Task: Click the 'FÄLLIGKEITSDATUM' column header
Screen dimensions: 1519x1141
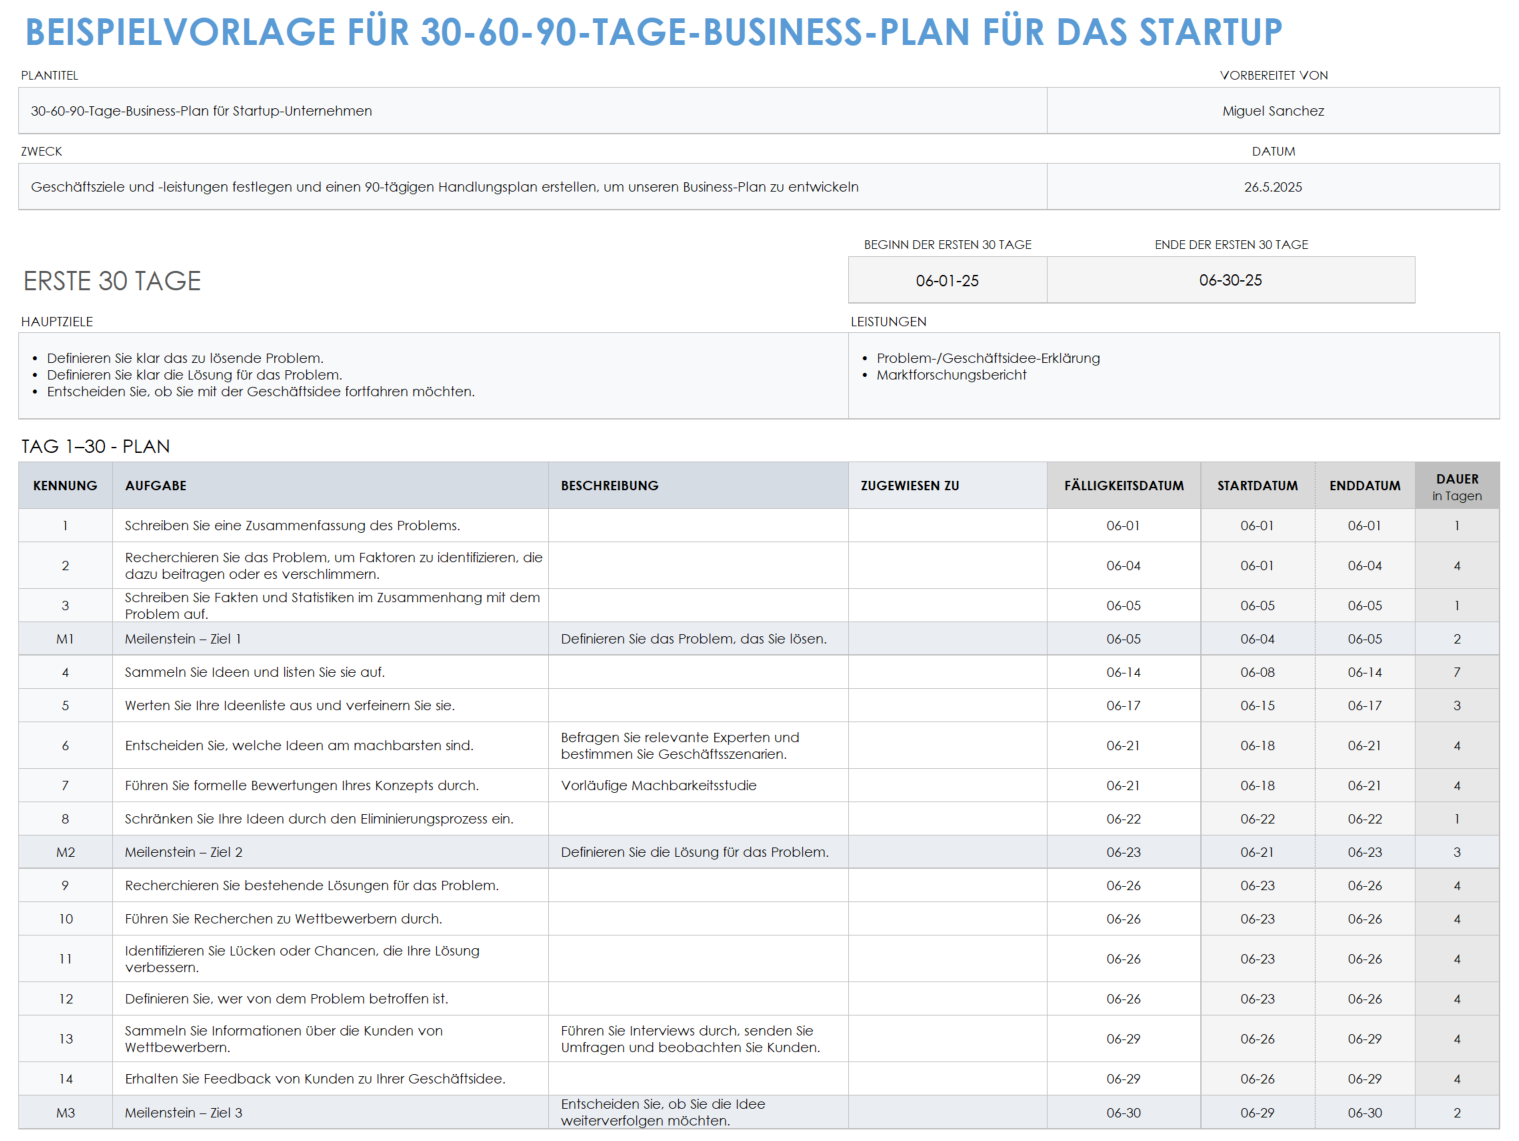Action: tap(1124, 485)
